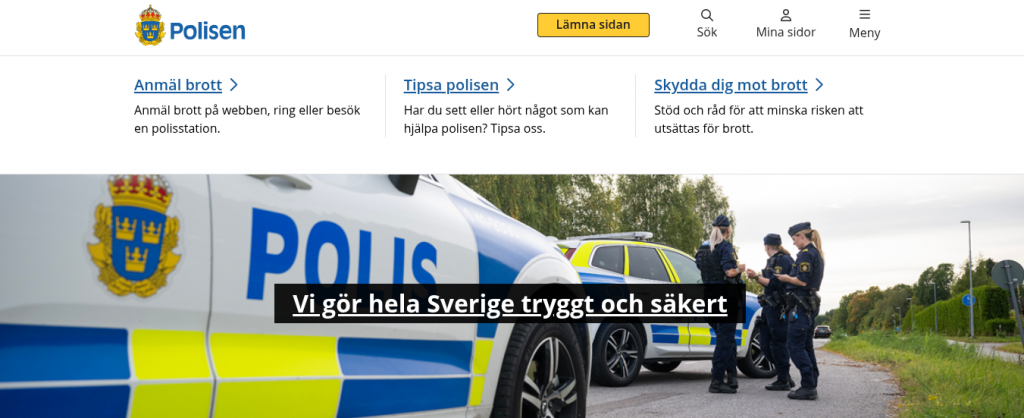Select the Mina sidor label
The image size is (1024, 418).
[786, 32]
